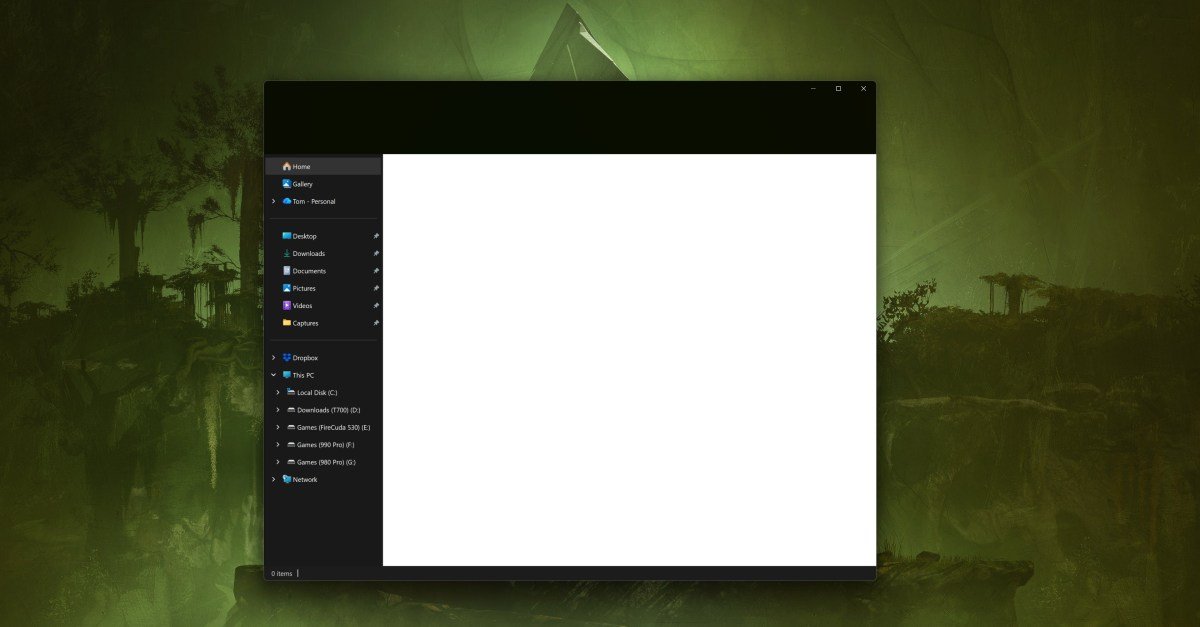1200x627 pixels.
Task: Click the 0 items status bar label
Action: click(x=280, y=573)
